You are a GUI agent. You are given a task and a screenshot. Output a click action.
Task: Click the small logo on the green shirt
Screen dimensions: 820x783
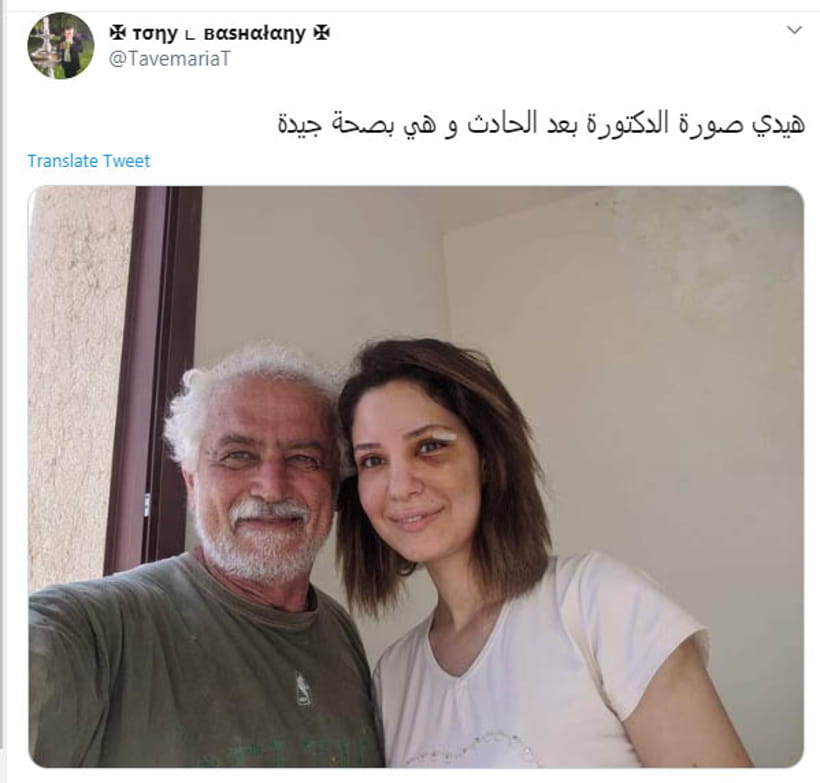(x=303, y=688)
